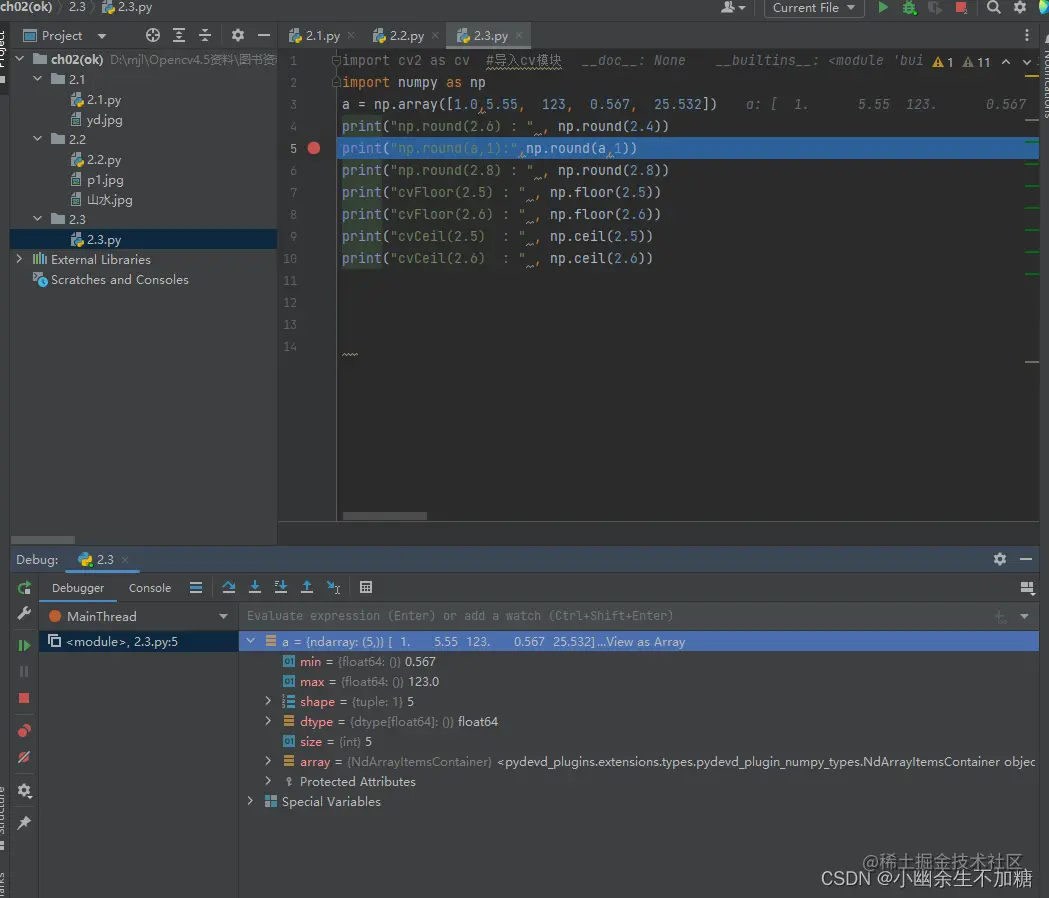Rerun debug session 2.3
1049x898 pixels.
24,588
